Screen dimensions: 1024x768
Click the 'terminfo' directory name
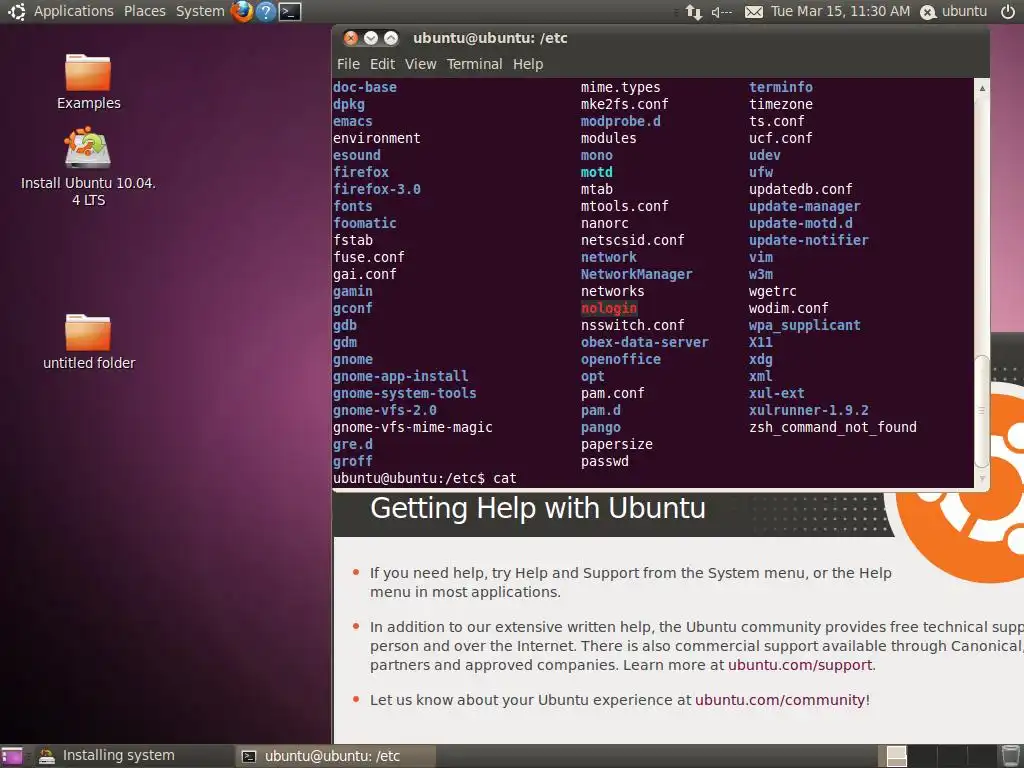[780, 88]
